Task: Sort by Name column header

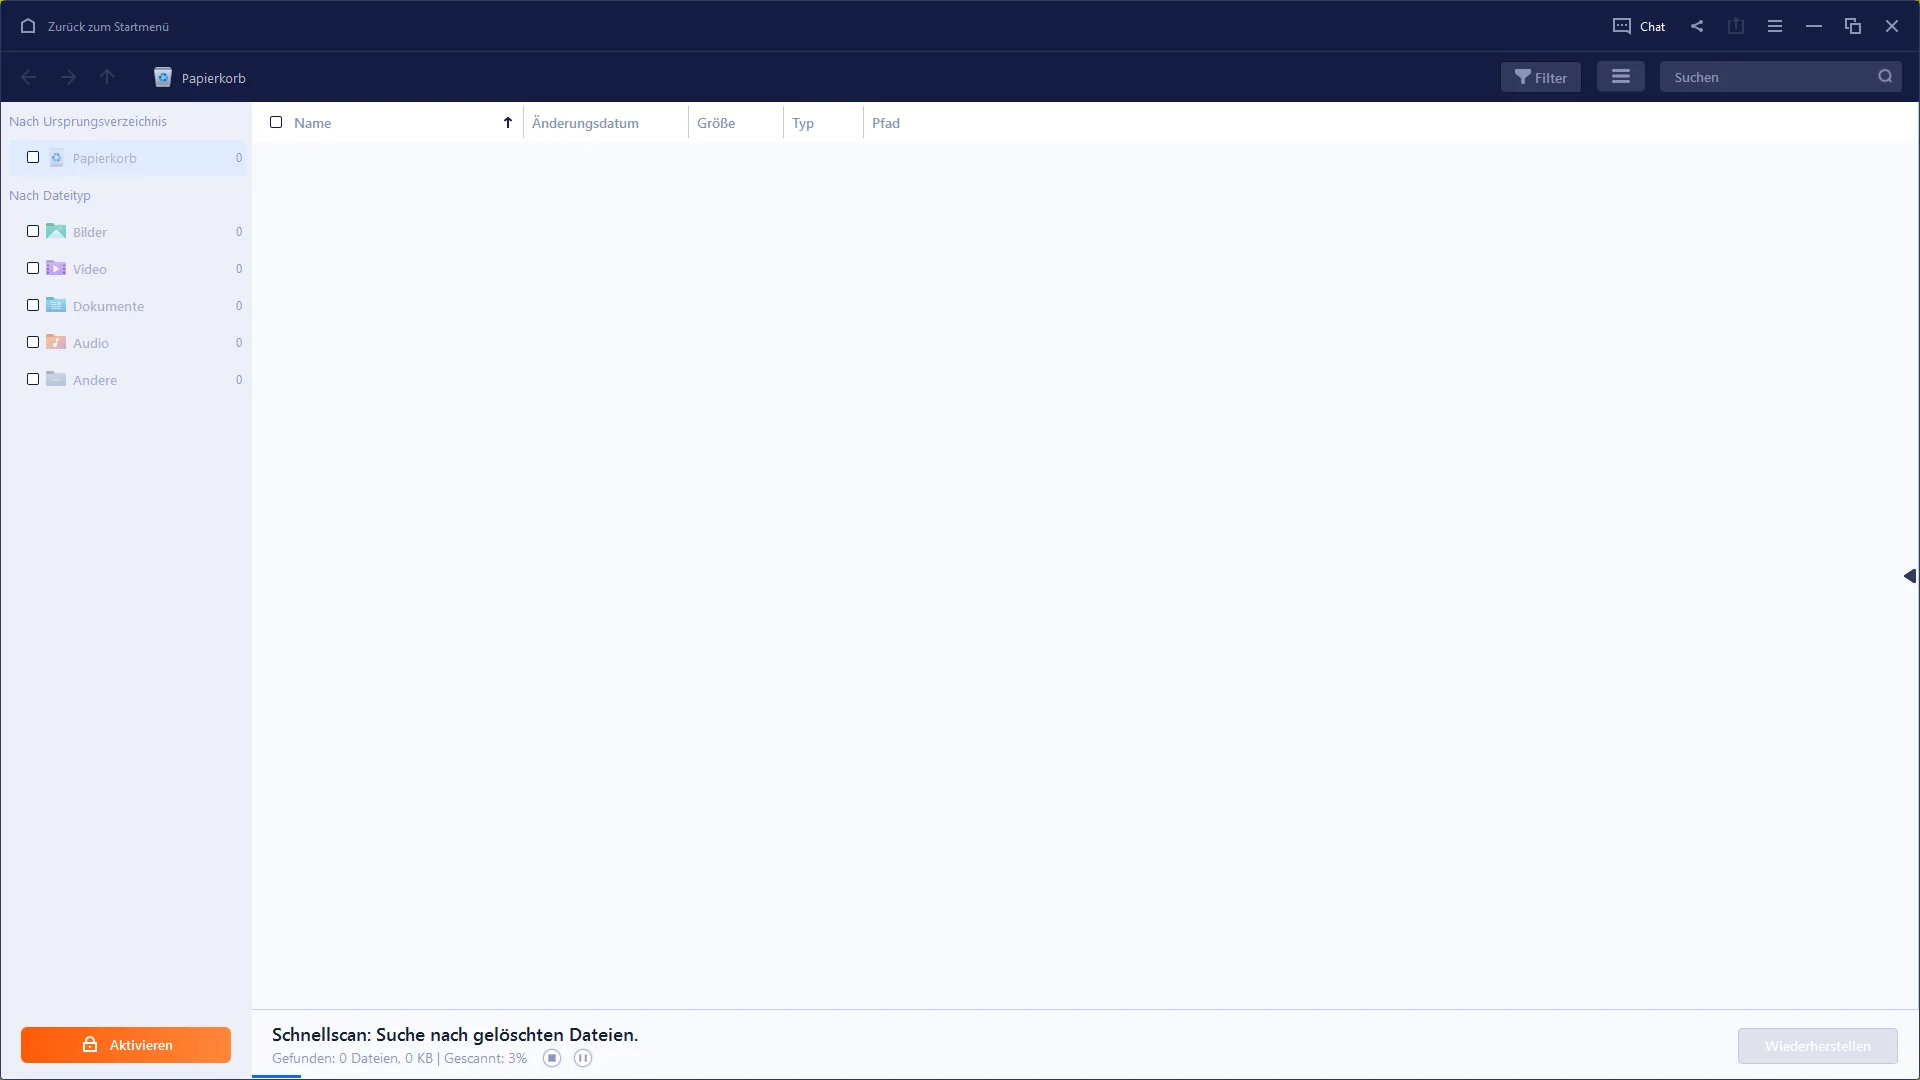Action: point(312,123)
